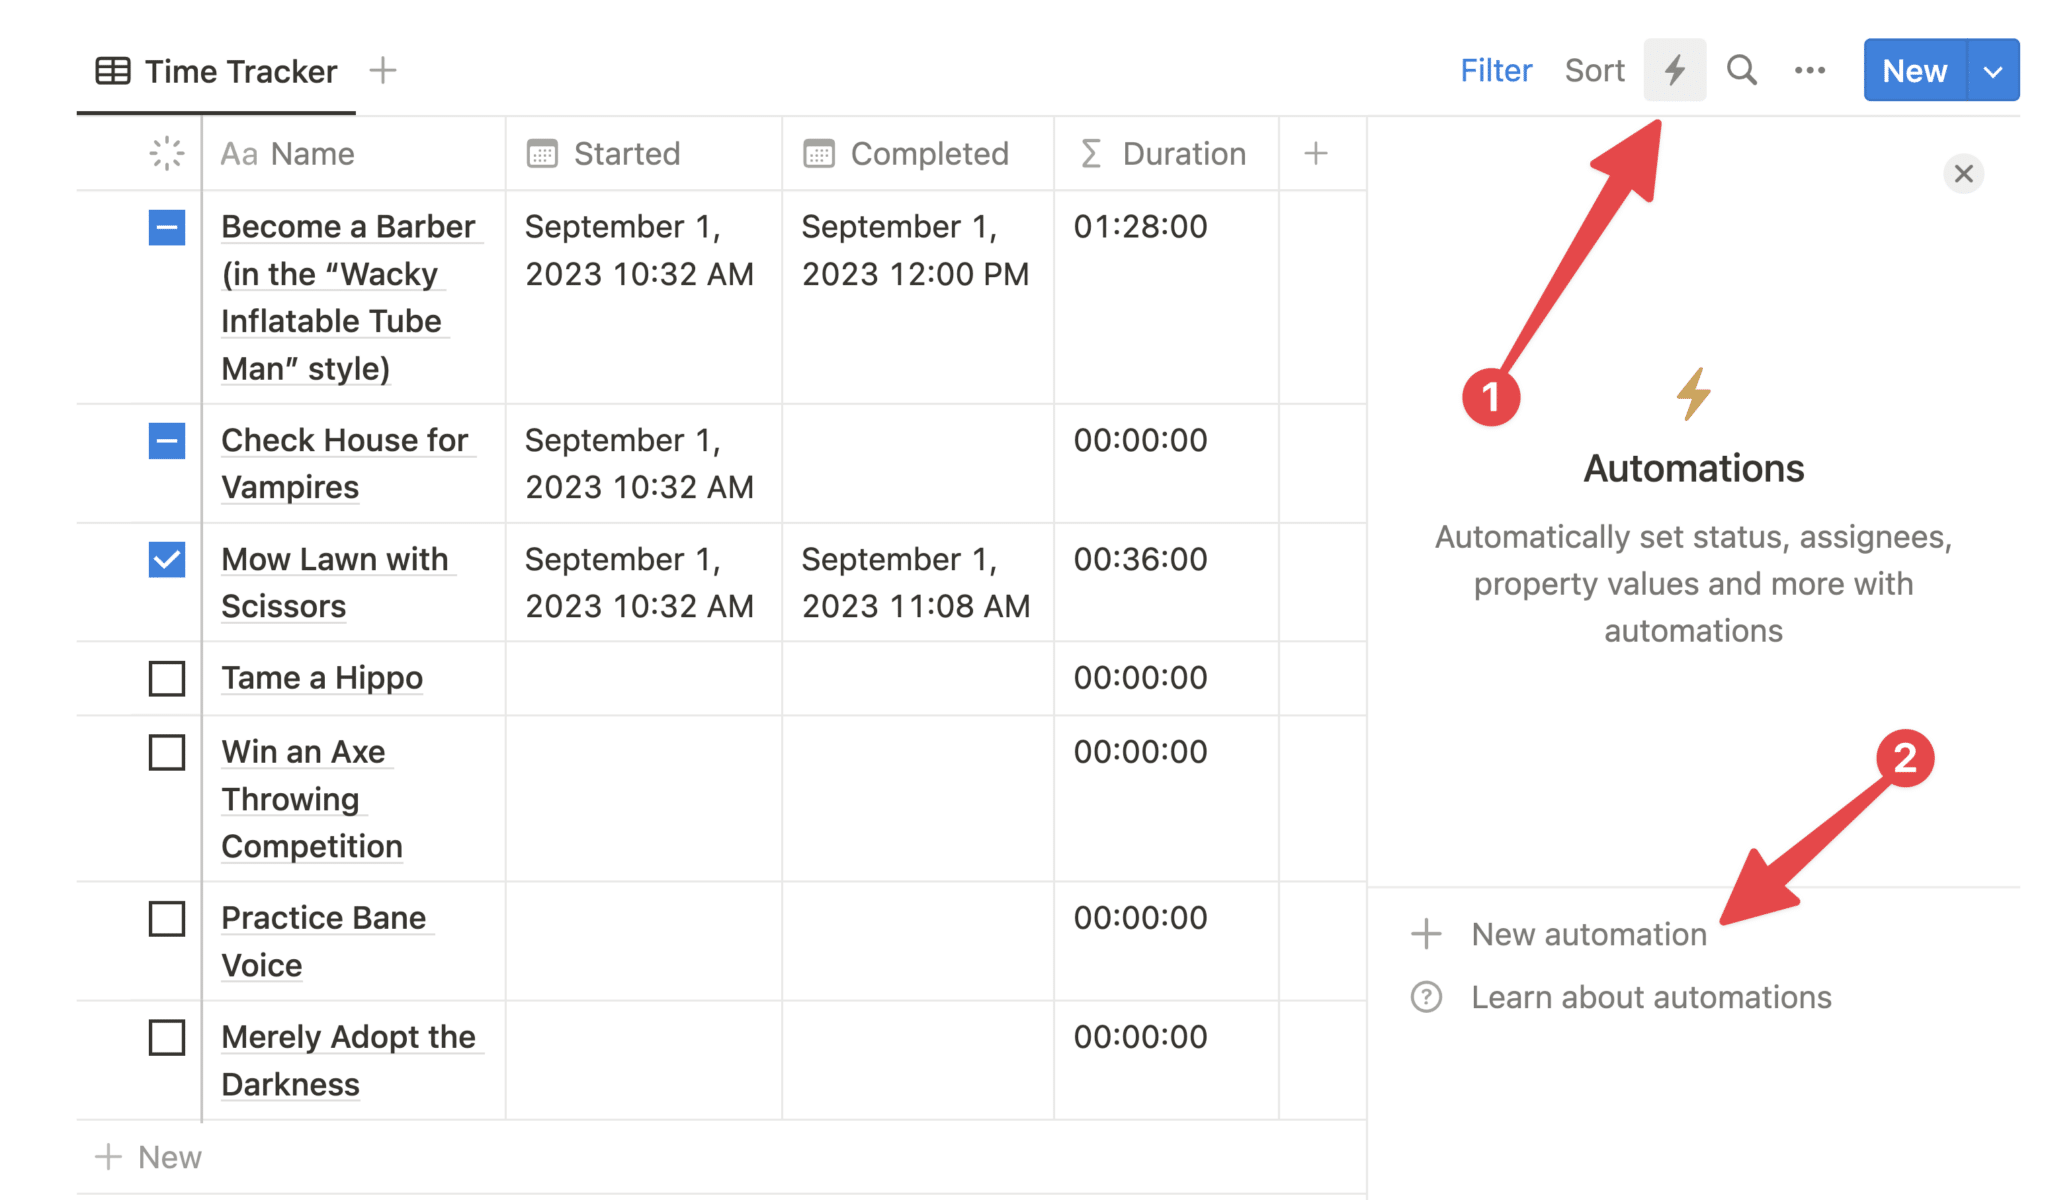The width and height of the screenshot is (2048, 1200).
Task: Open the more options menu
Action: pyautogui.click(x=1809, y=70)
